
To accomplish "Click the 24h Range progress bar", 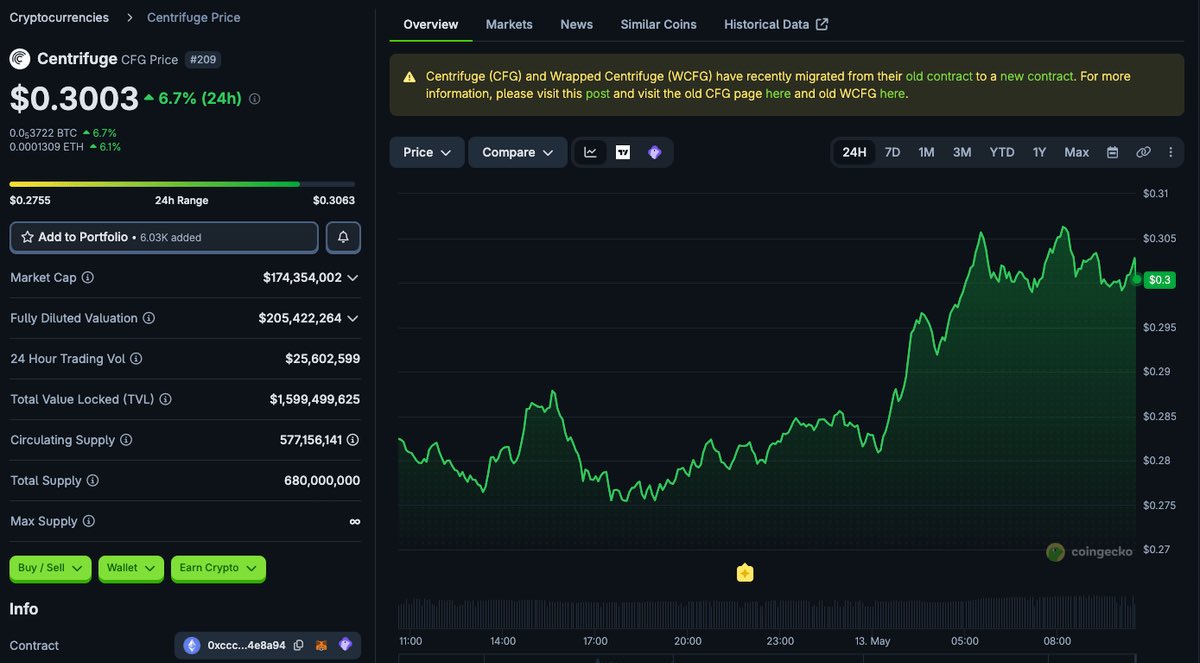I will (x=182, y=184).
